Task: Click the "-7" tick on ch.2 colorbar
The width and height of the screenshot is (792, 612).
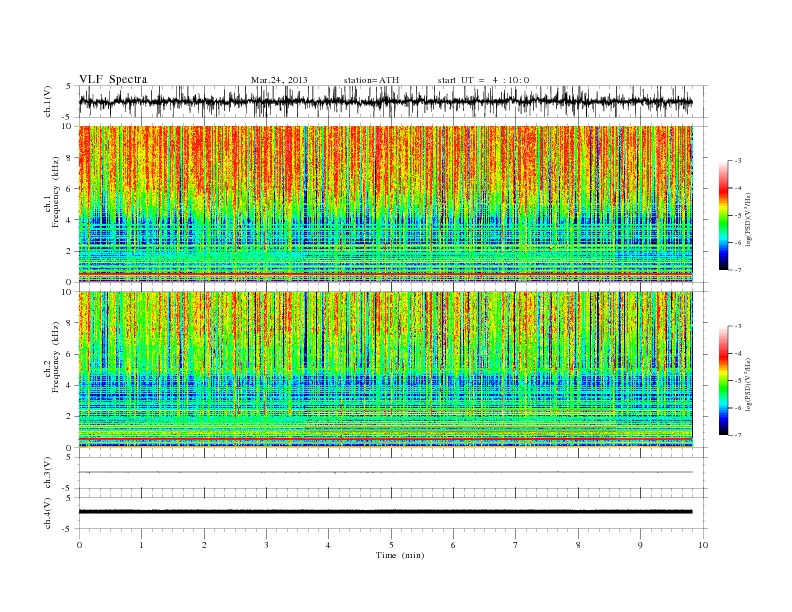Action: point(738,435)
